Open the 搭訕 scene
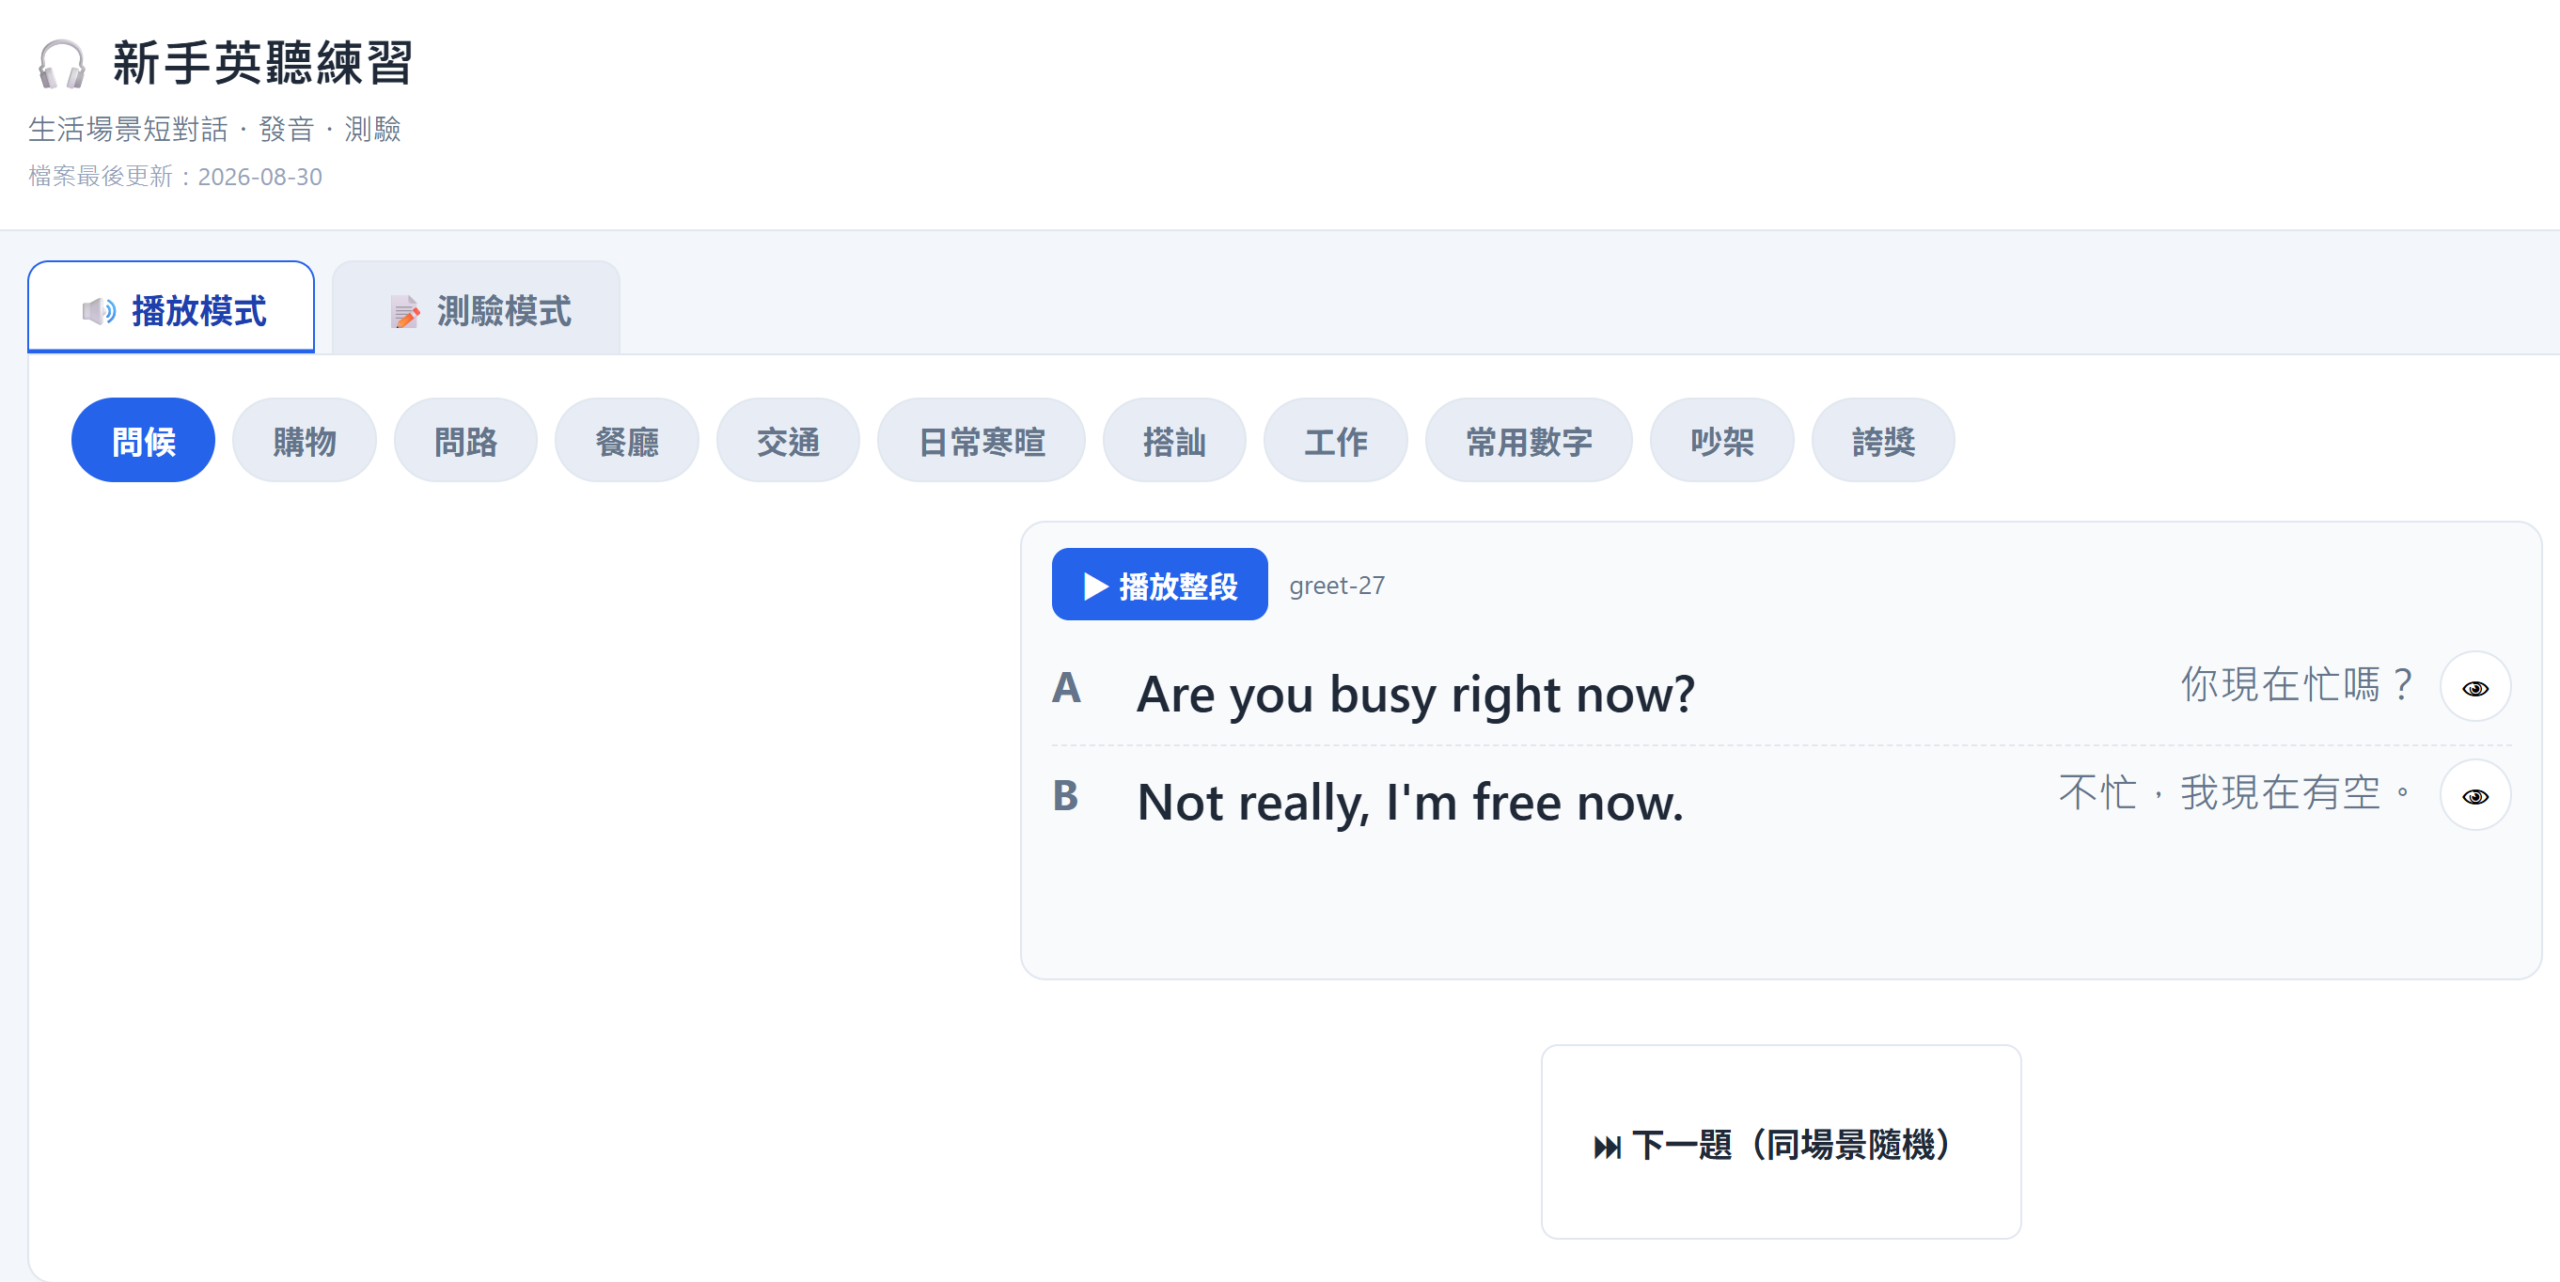Image resolution: width=2560 pixels, height=1282 pixels. pos(1174,441)
